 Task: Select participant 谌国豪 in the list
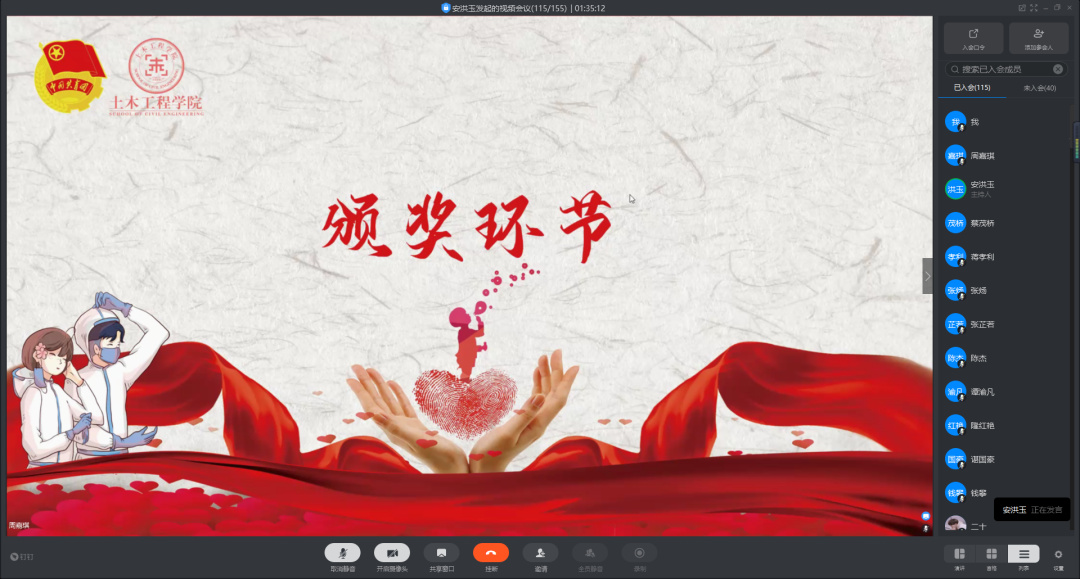click(x=1006, y=459)
